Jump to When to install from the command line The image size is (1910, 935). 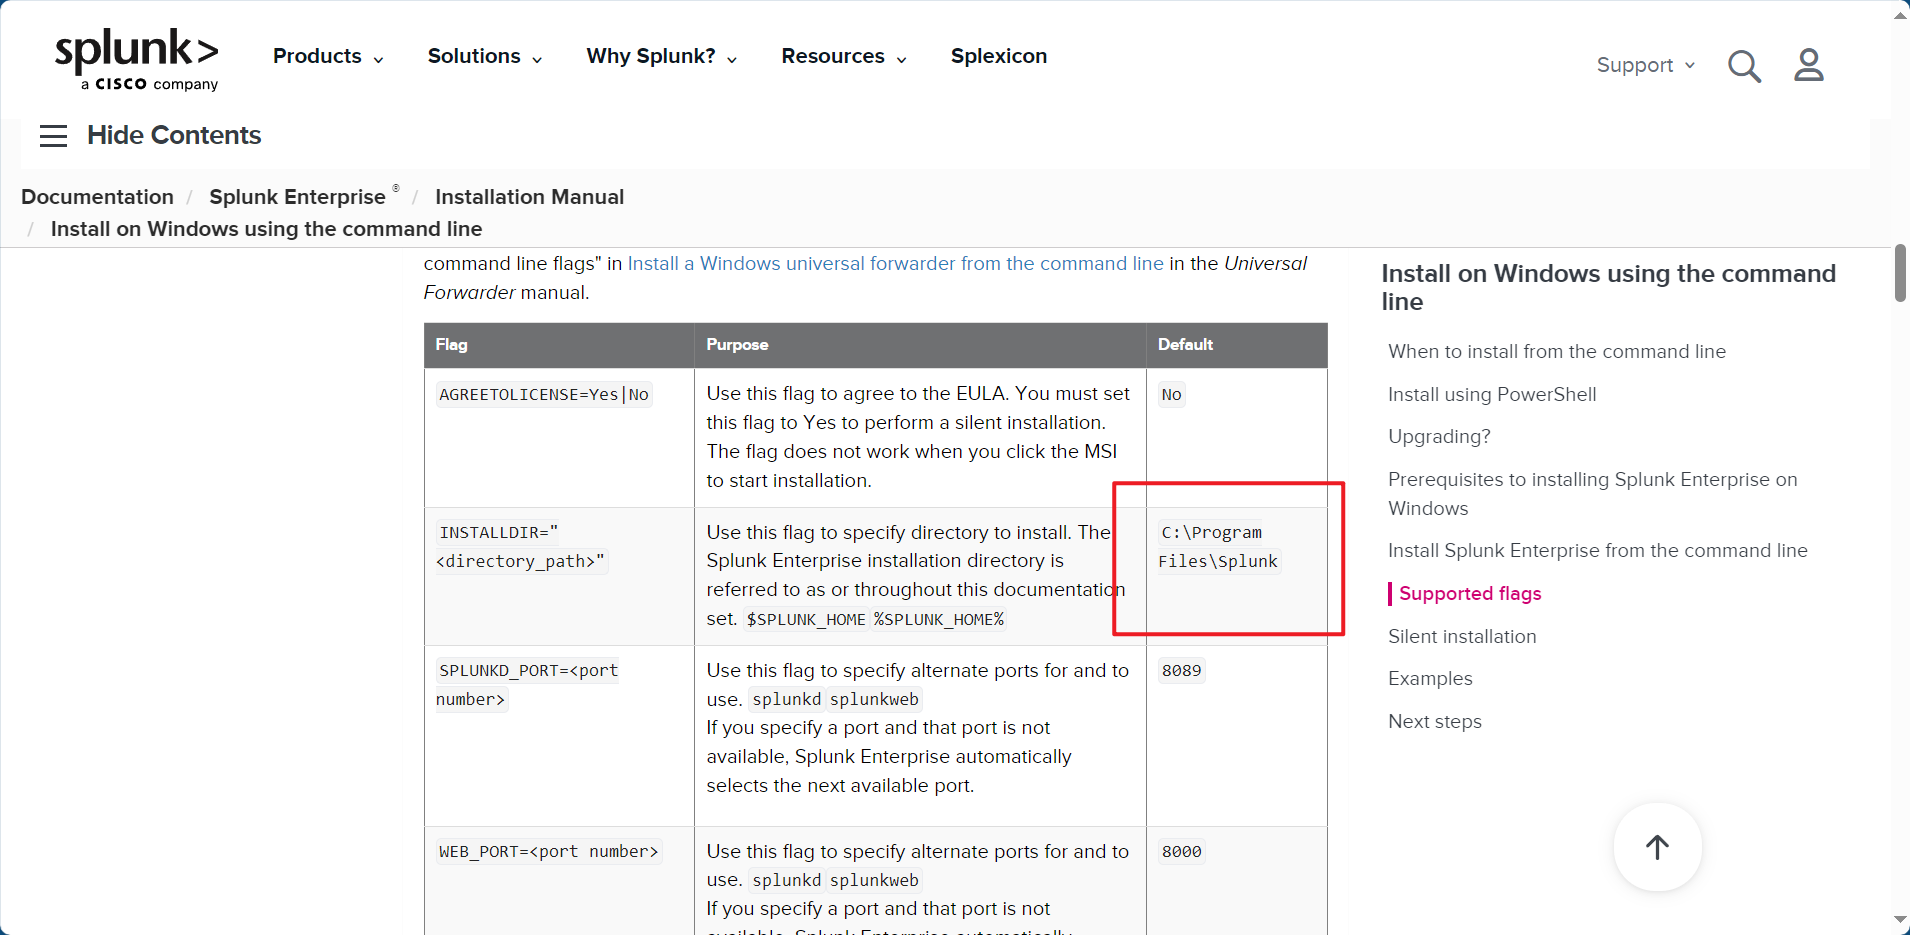1556,351
